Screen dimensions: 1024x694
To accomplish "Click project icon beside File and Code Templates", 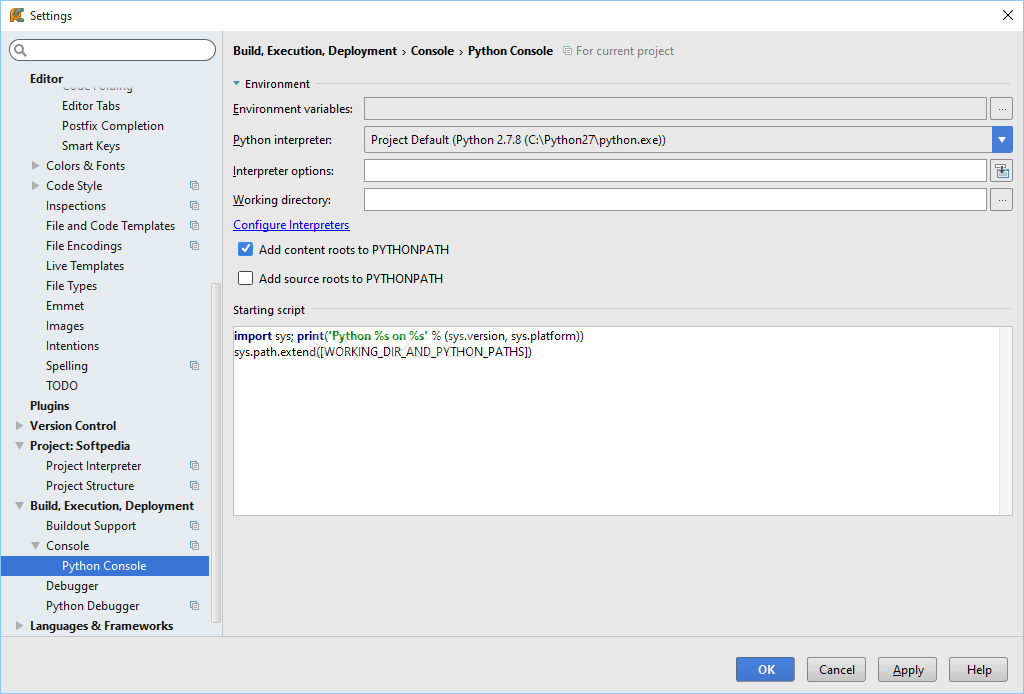I will 194,225.
